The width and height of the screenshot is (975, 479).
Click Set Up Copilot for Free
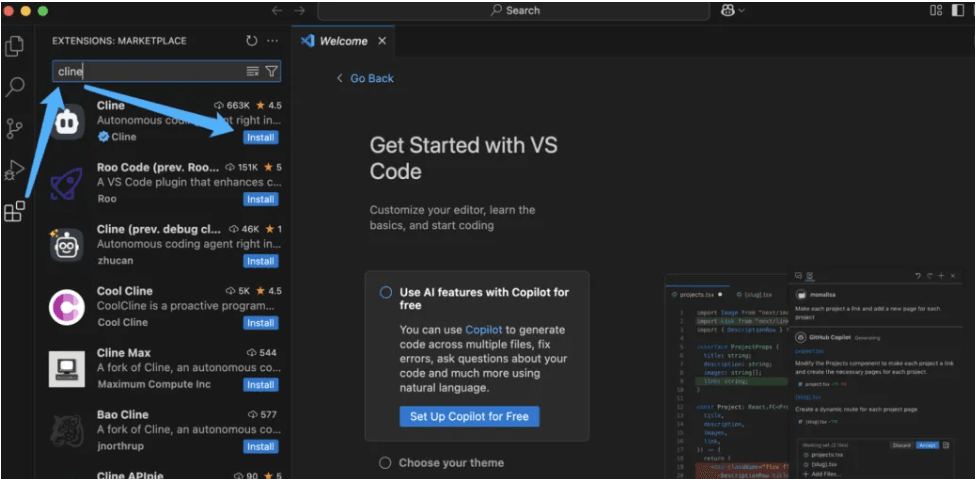[x=469, y=416]
